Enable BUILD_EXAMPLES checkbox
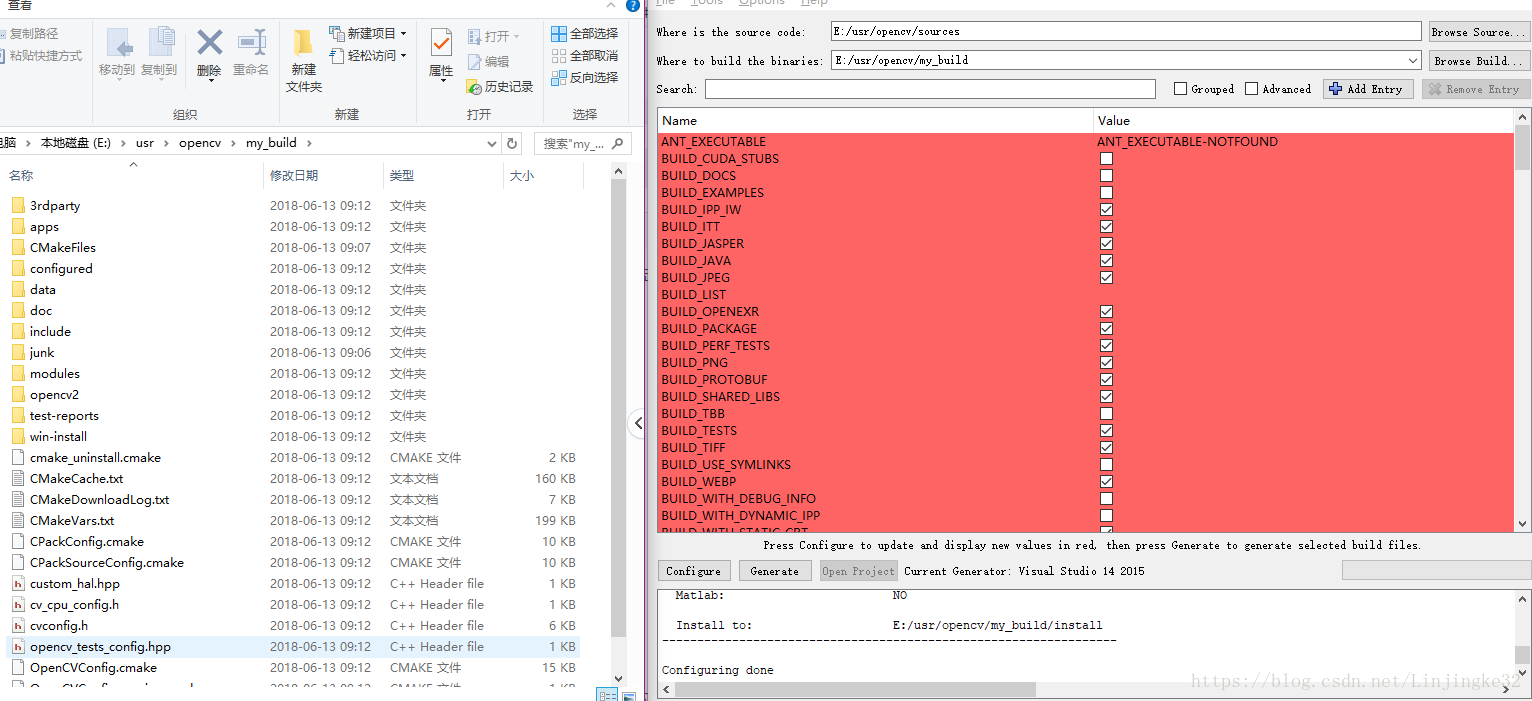The height and width of the screenshot is (701, 1532). (x=1106, y=192)
